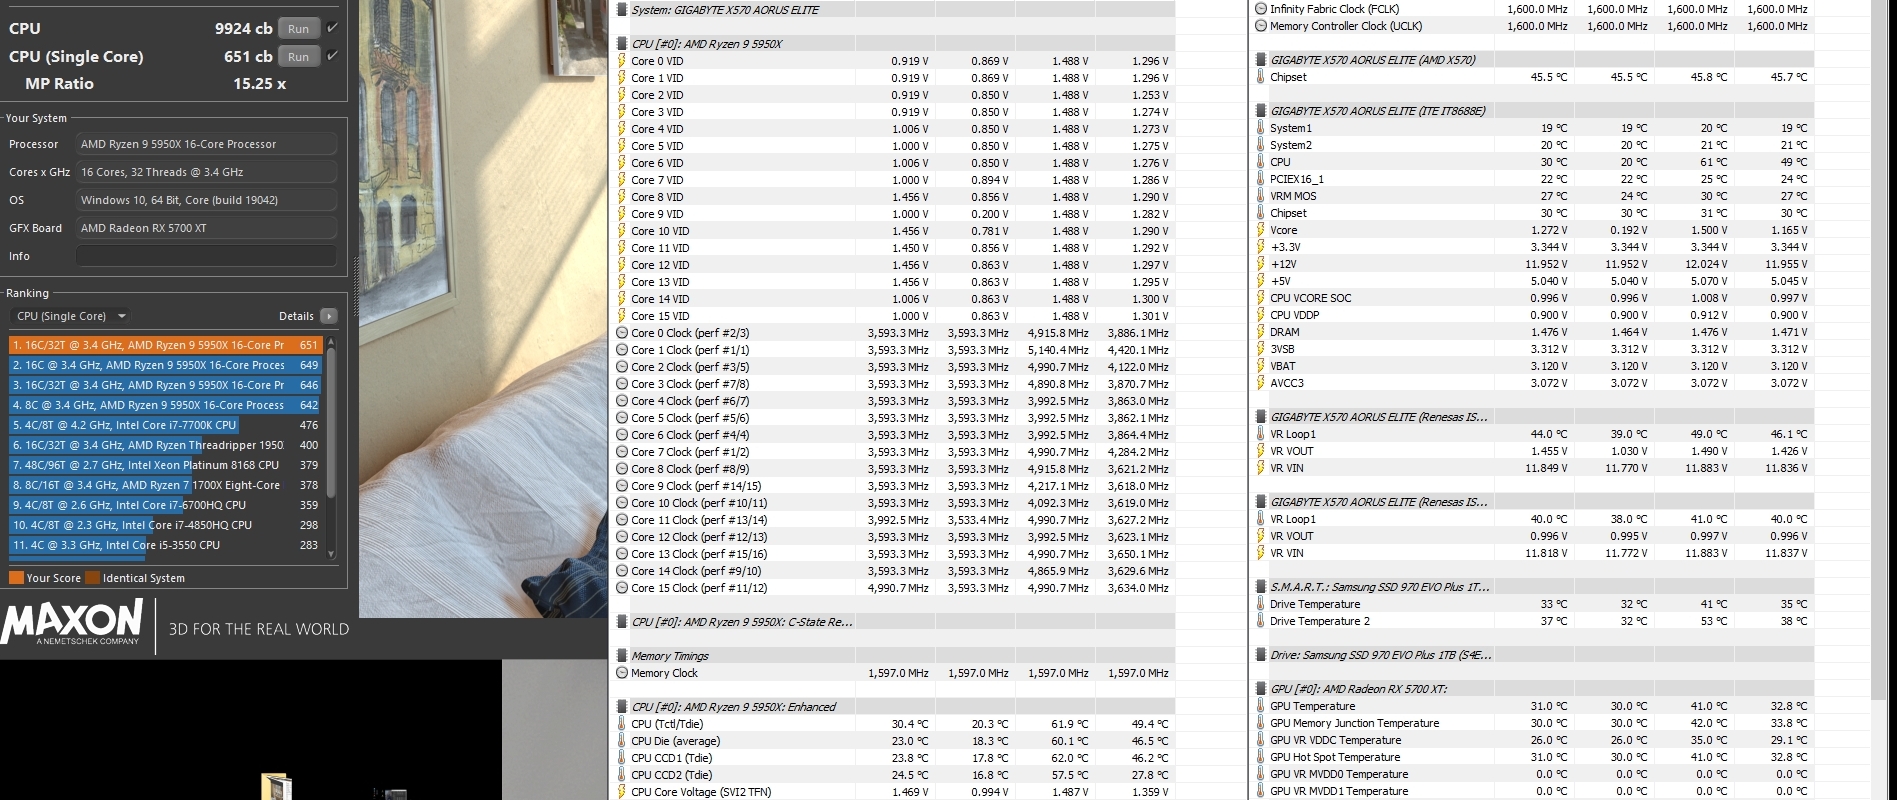The image size is (1897, 800).
Task: Run the CPU multi-core benchmark
Action: 299,28
